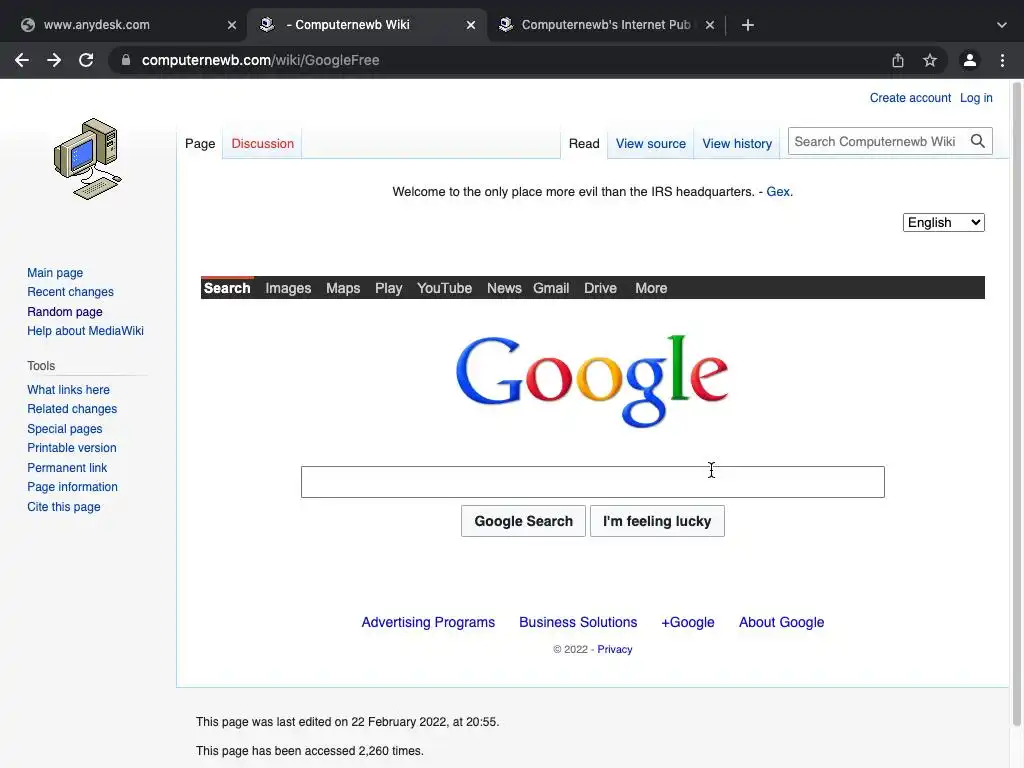Click the I'm feeling lucky button
This screenshot has width=1024, height=768.
click(x=657, y=521)
